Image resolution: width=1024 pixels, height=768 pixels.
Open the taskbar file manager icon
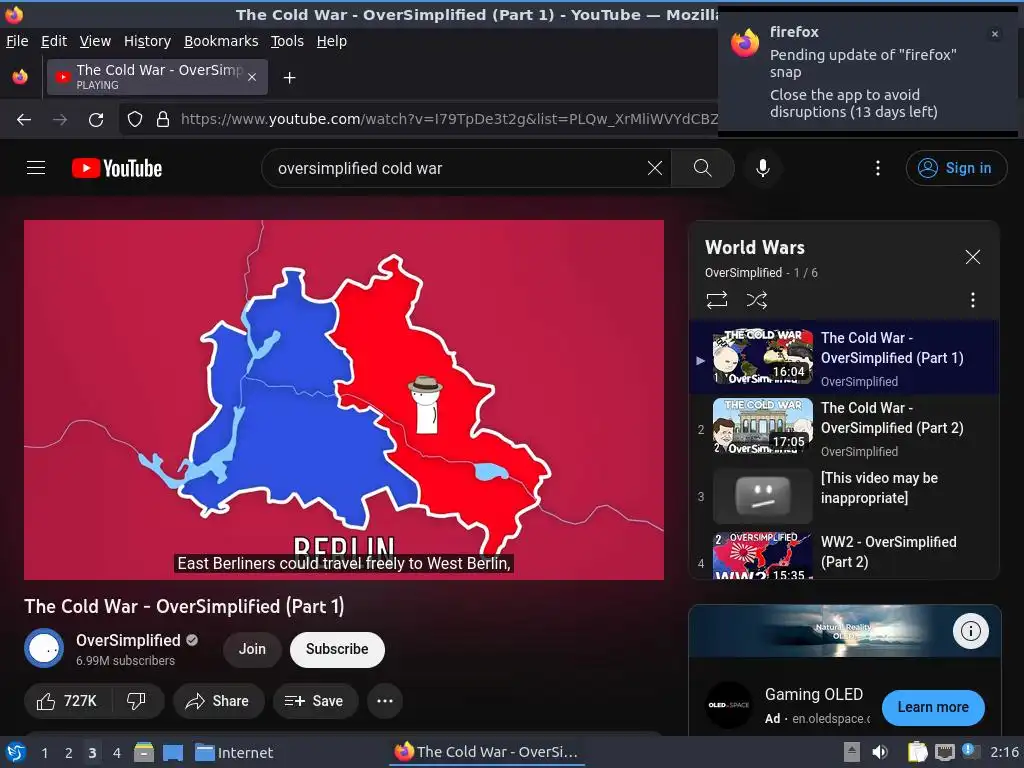[x=144, y=752]
